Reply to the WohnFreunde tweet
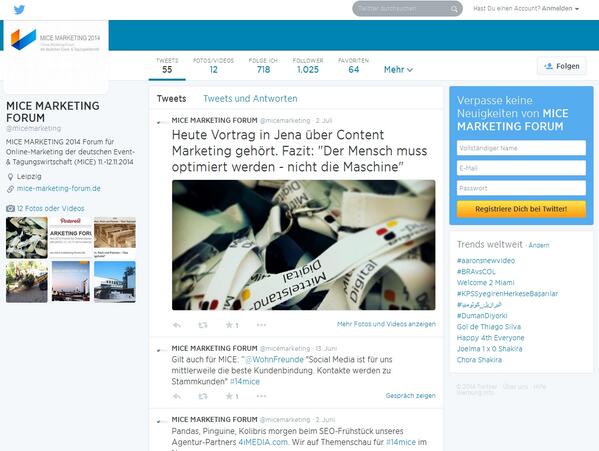 pos(177,396)
